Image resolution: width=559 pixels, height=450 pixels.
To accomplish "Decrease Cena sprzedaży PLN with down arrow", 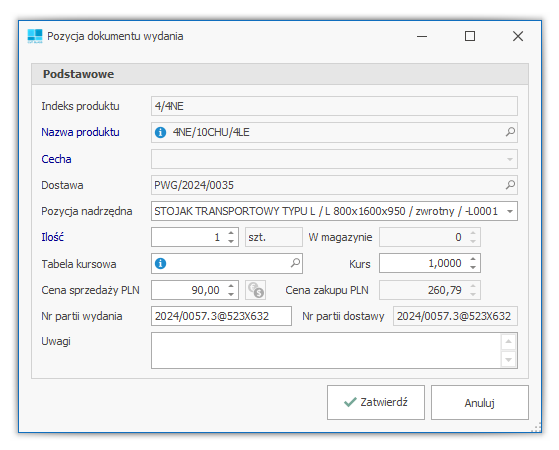I will point(231,294).
